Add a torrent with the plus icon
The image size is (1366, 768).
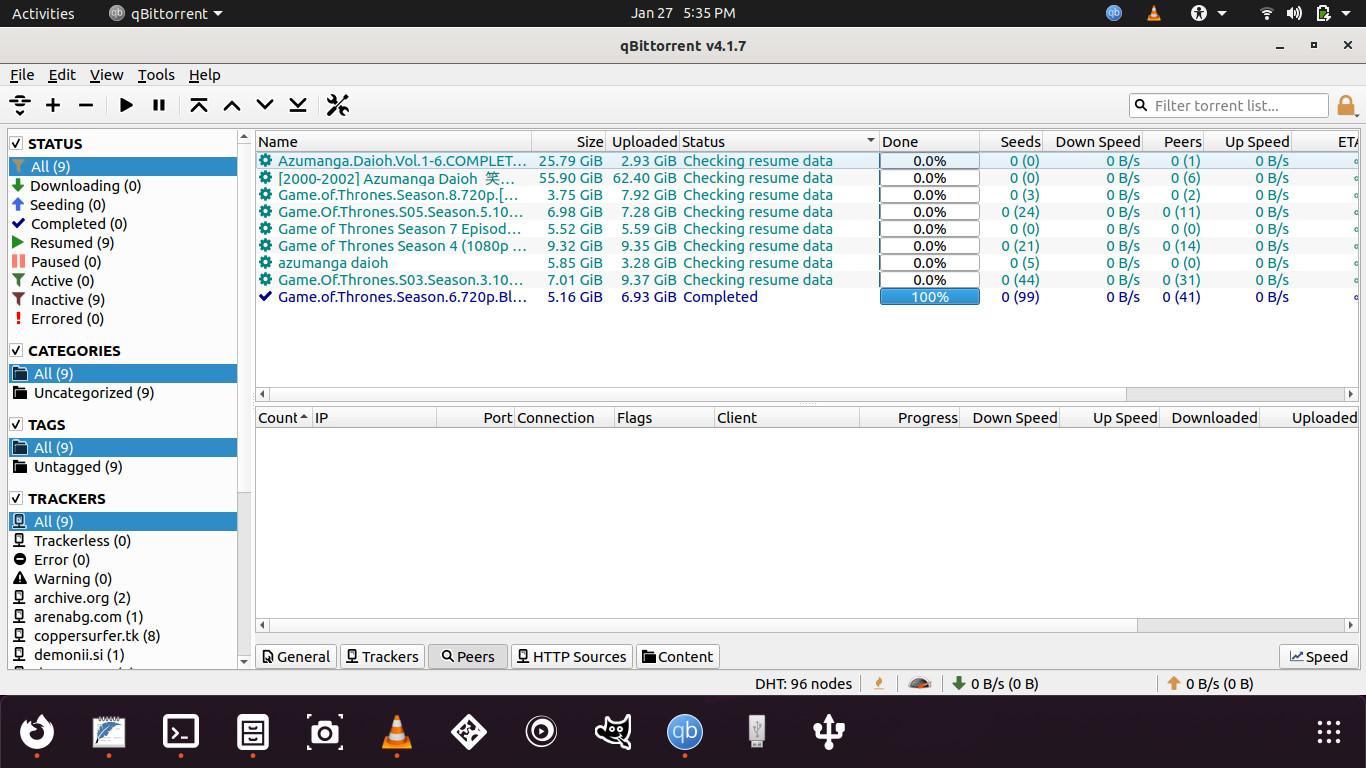click(x=53, y=105)
